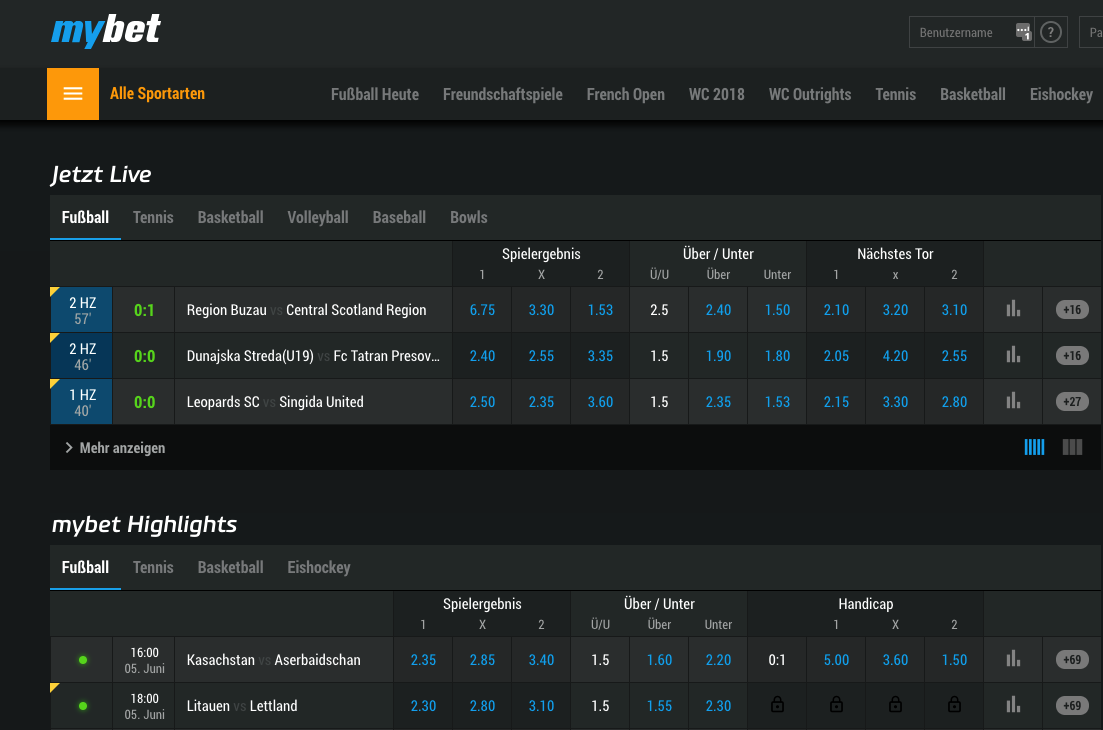Select Bowls tab under Jetzt Live
The width and height of the screenshot is (1103, 730).
[x=468, y=217]
